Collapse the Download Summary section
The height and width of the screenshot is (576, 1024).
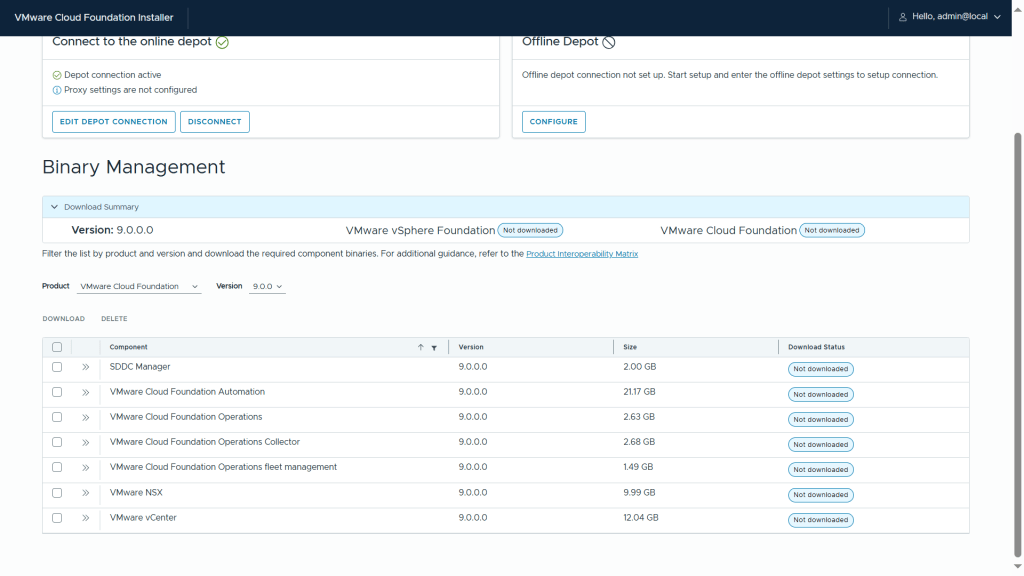pos(54,207)
